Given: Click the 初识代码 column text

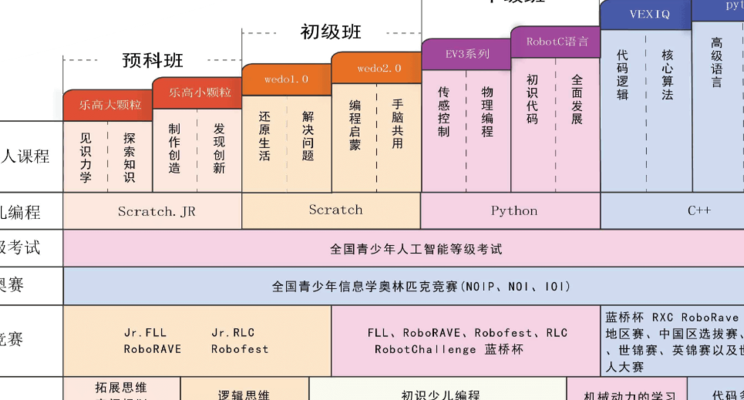Looking at the screenshot, I should (x=532, y=99).
